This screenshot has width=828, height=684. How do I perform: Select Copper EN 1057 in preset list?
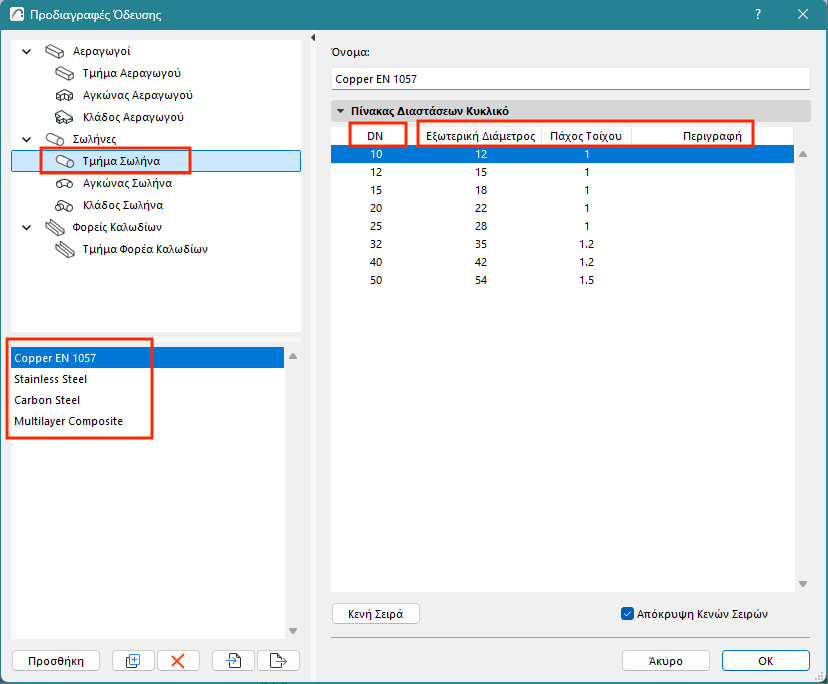coord(147,358)
